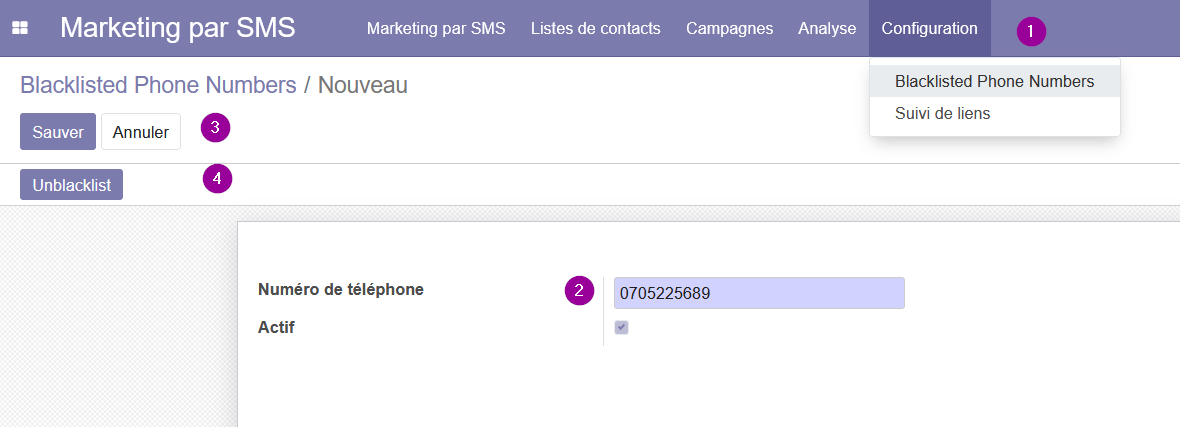1180x427 pixels.
Task: Discard changes with Annuler button
Action: click(141, 132)
